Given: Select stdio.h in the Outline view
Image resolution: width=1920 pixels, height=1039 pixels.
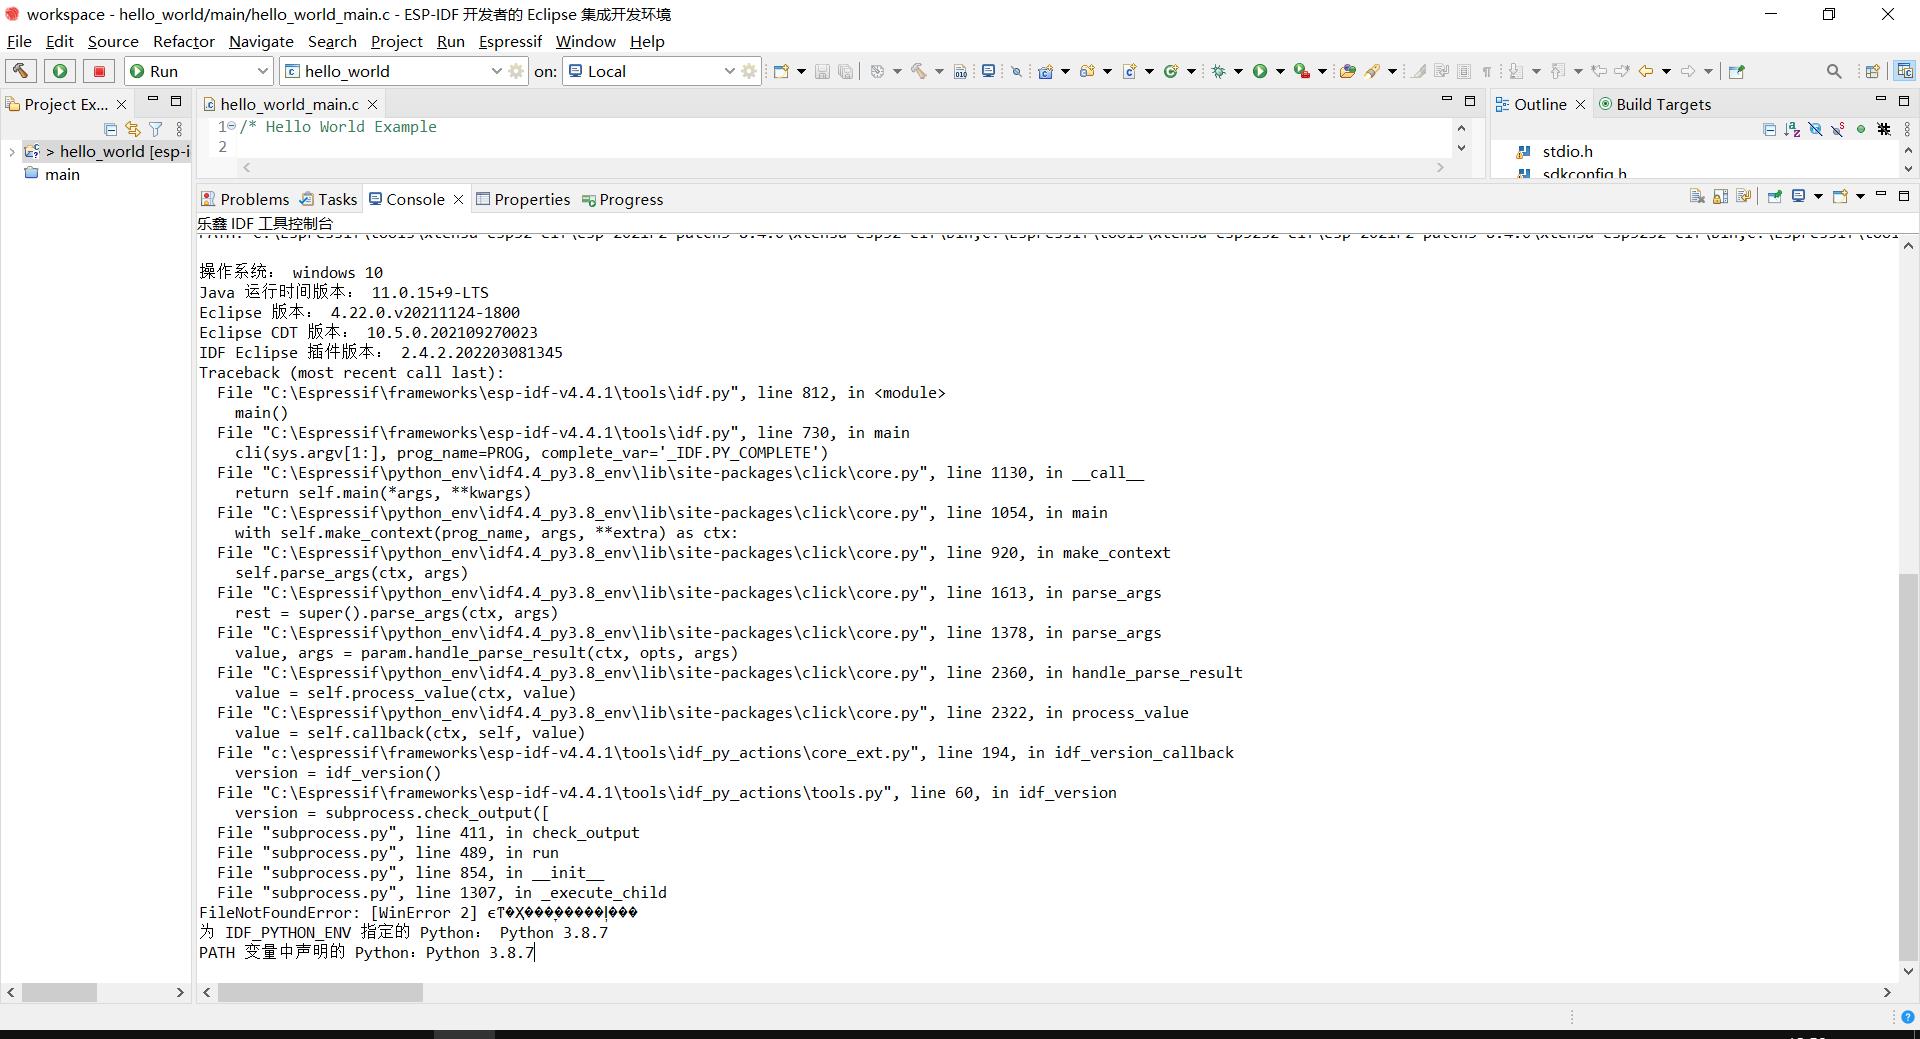Looking at the screenshot, I should 1567,152.
